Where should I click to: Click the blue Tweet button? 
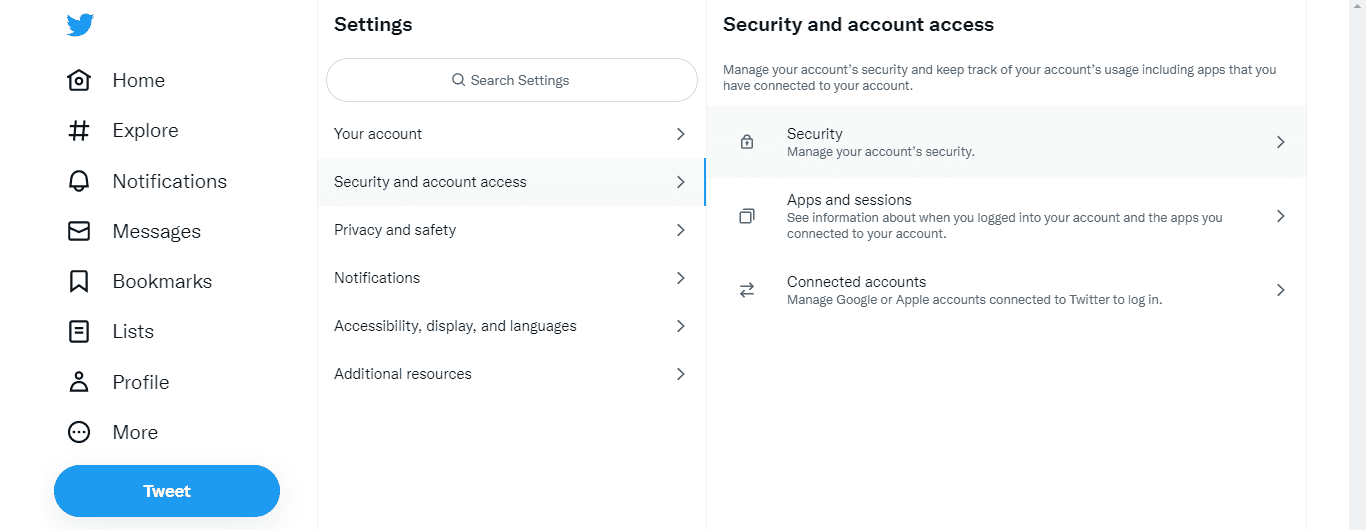pyautogui.click(x=167, y=491)
